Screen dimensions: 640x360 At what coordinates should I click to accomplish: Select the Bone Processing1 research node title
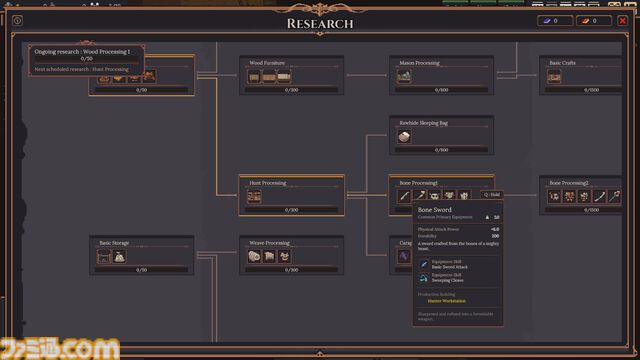click(418, 183)
